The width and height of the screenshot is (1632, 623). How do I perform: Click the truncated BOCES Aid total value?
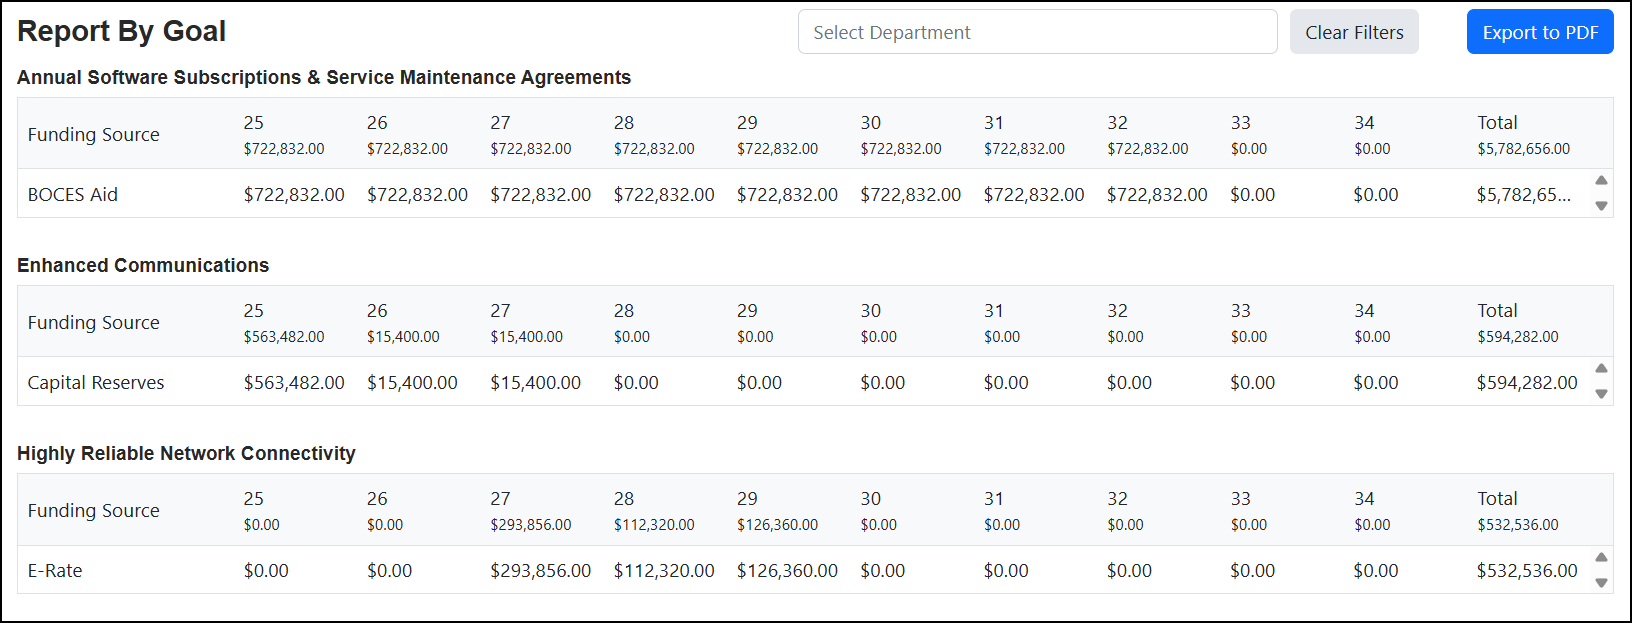(x=1524, y=194)
